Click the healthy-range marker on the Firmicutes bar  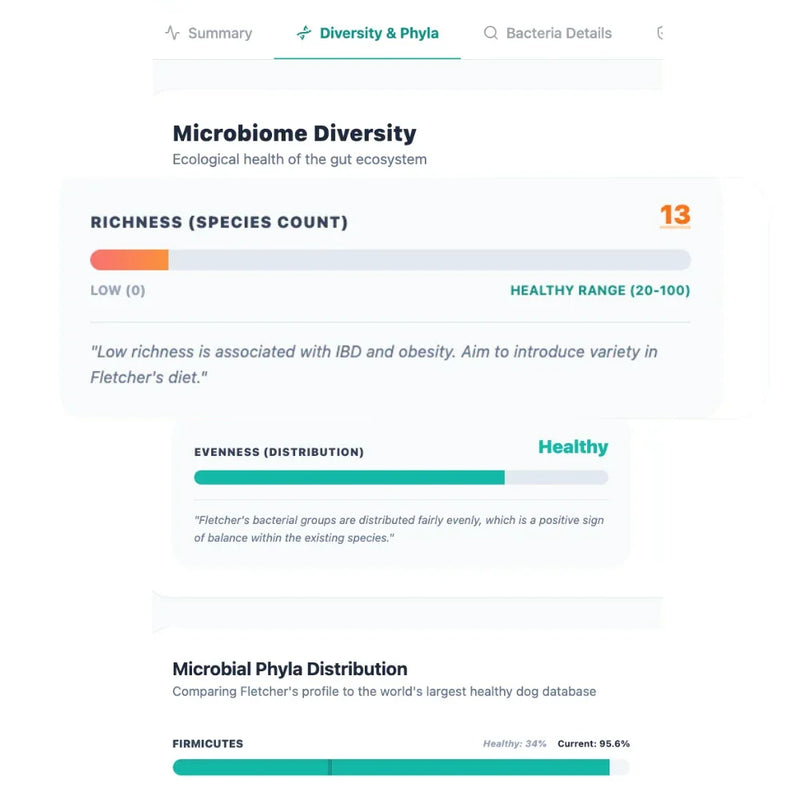pyautogui.click(x=330, y=767)
